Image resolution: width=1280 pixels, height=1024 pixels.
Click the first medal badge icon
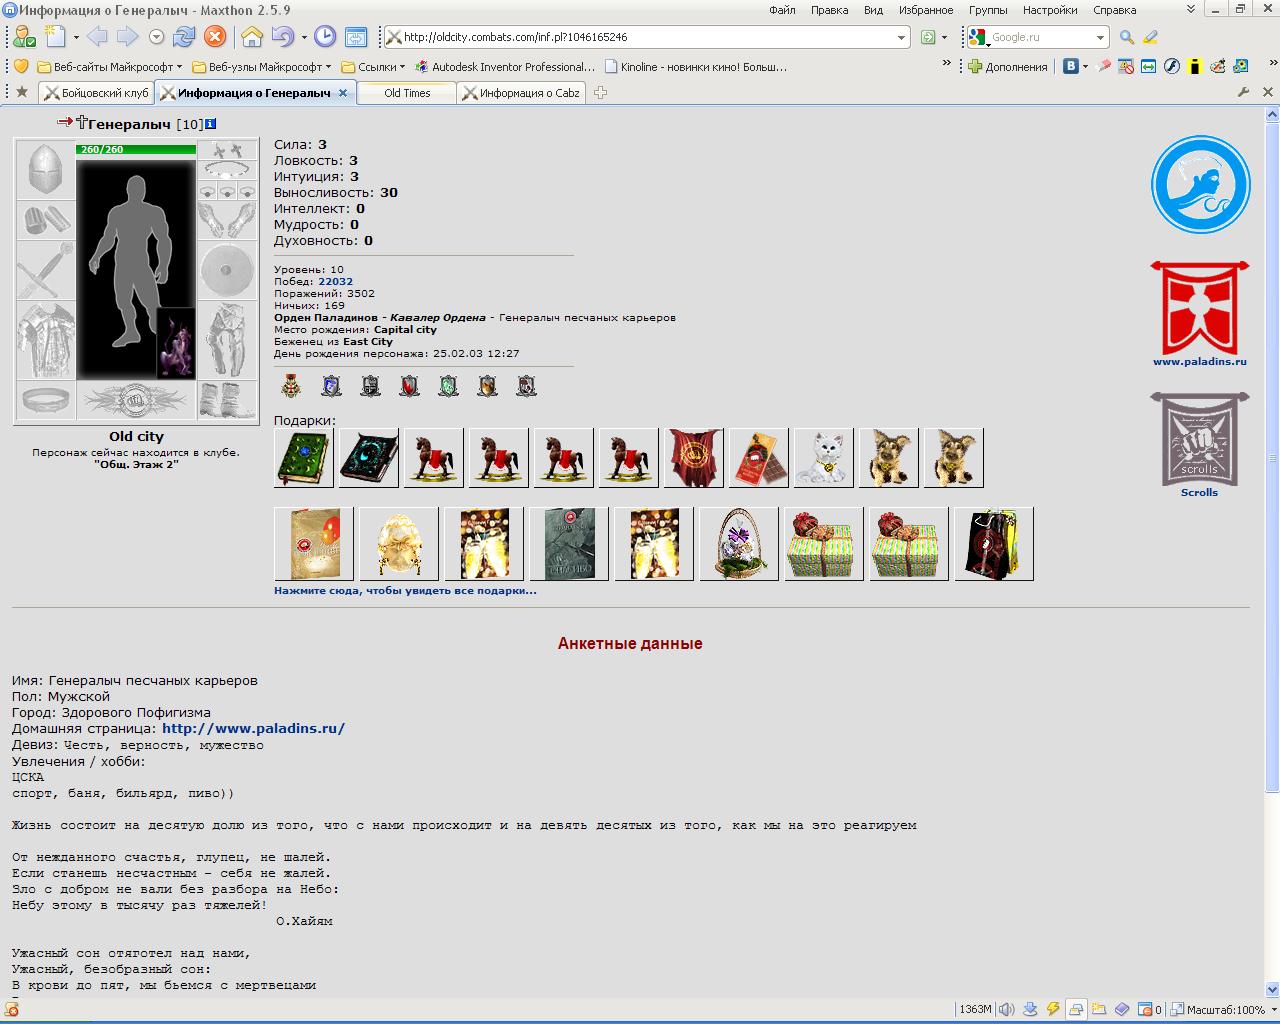click(292, 385)
